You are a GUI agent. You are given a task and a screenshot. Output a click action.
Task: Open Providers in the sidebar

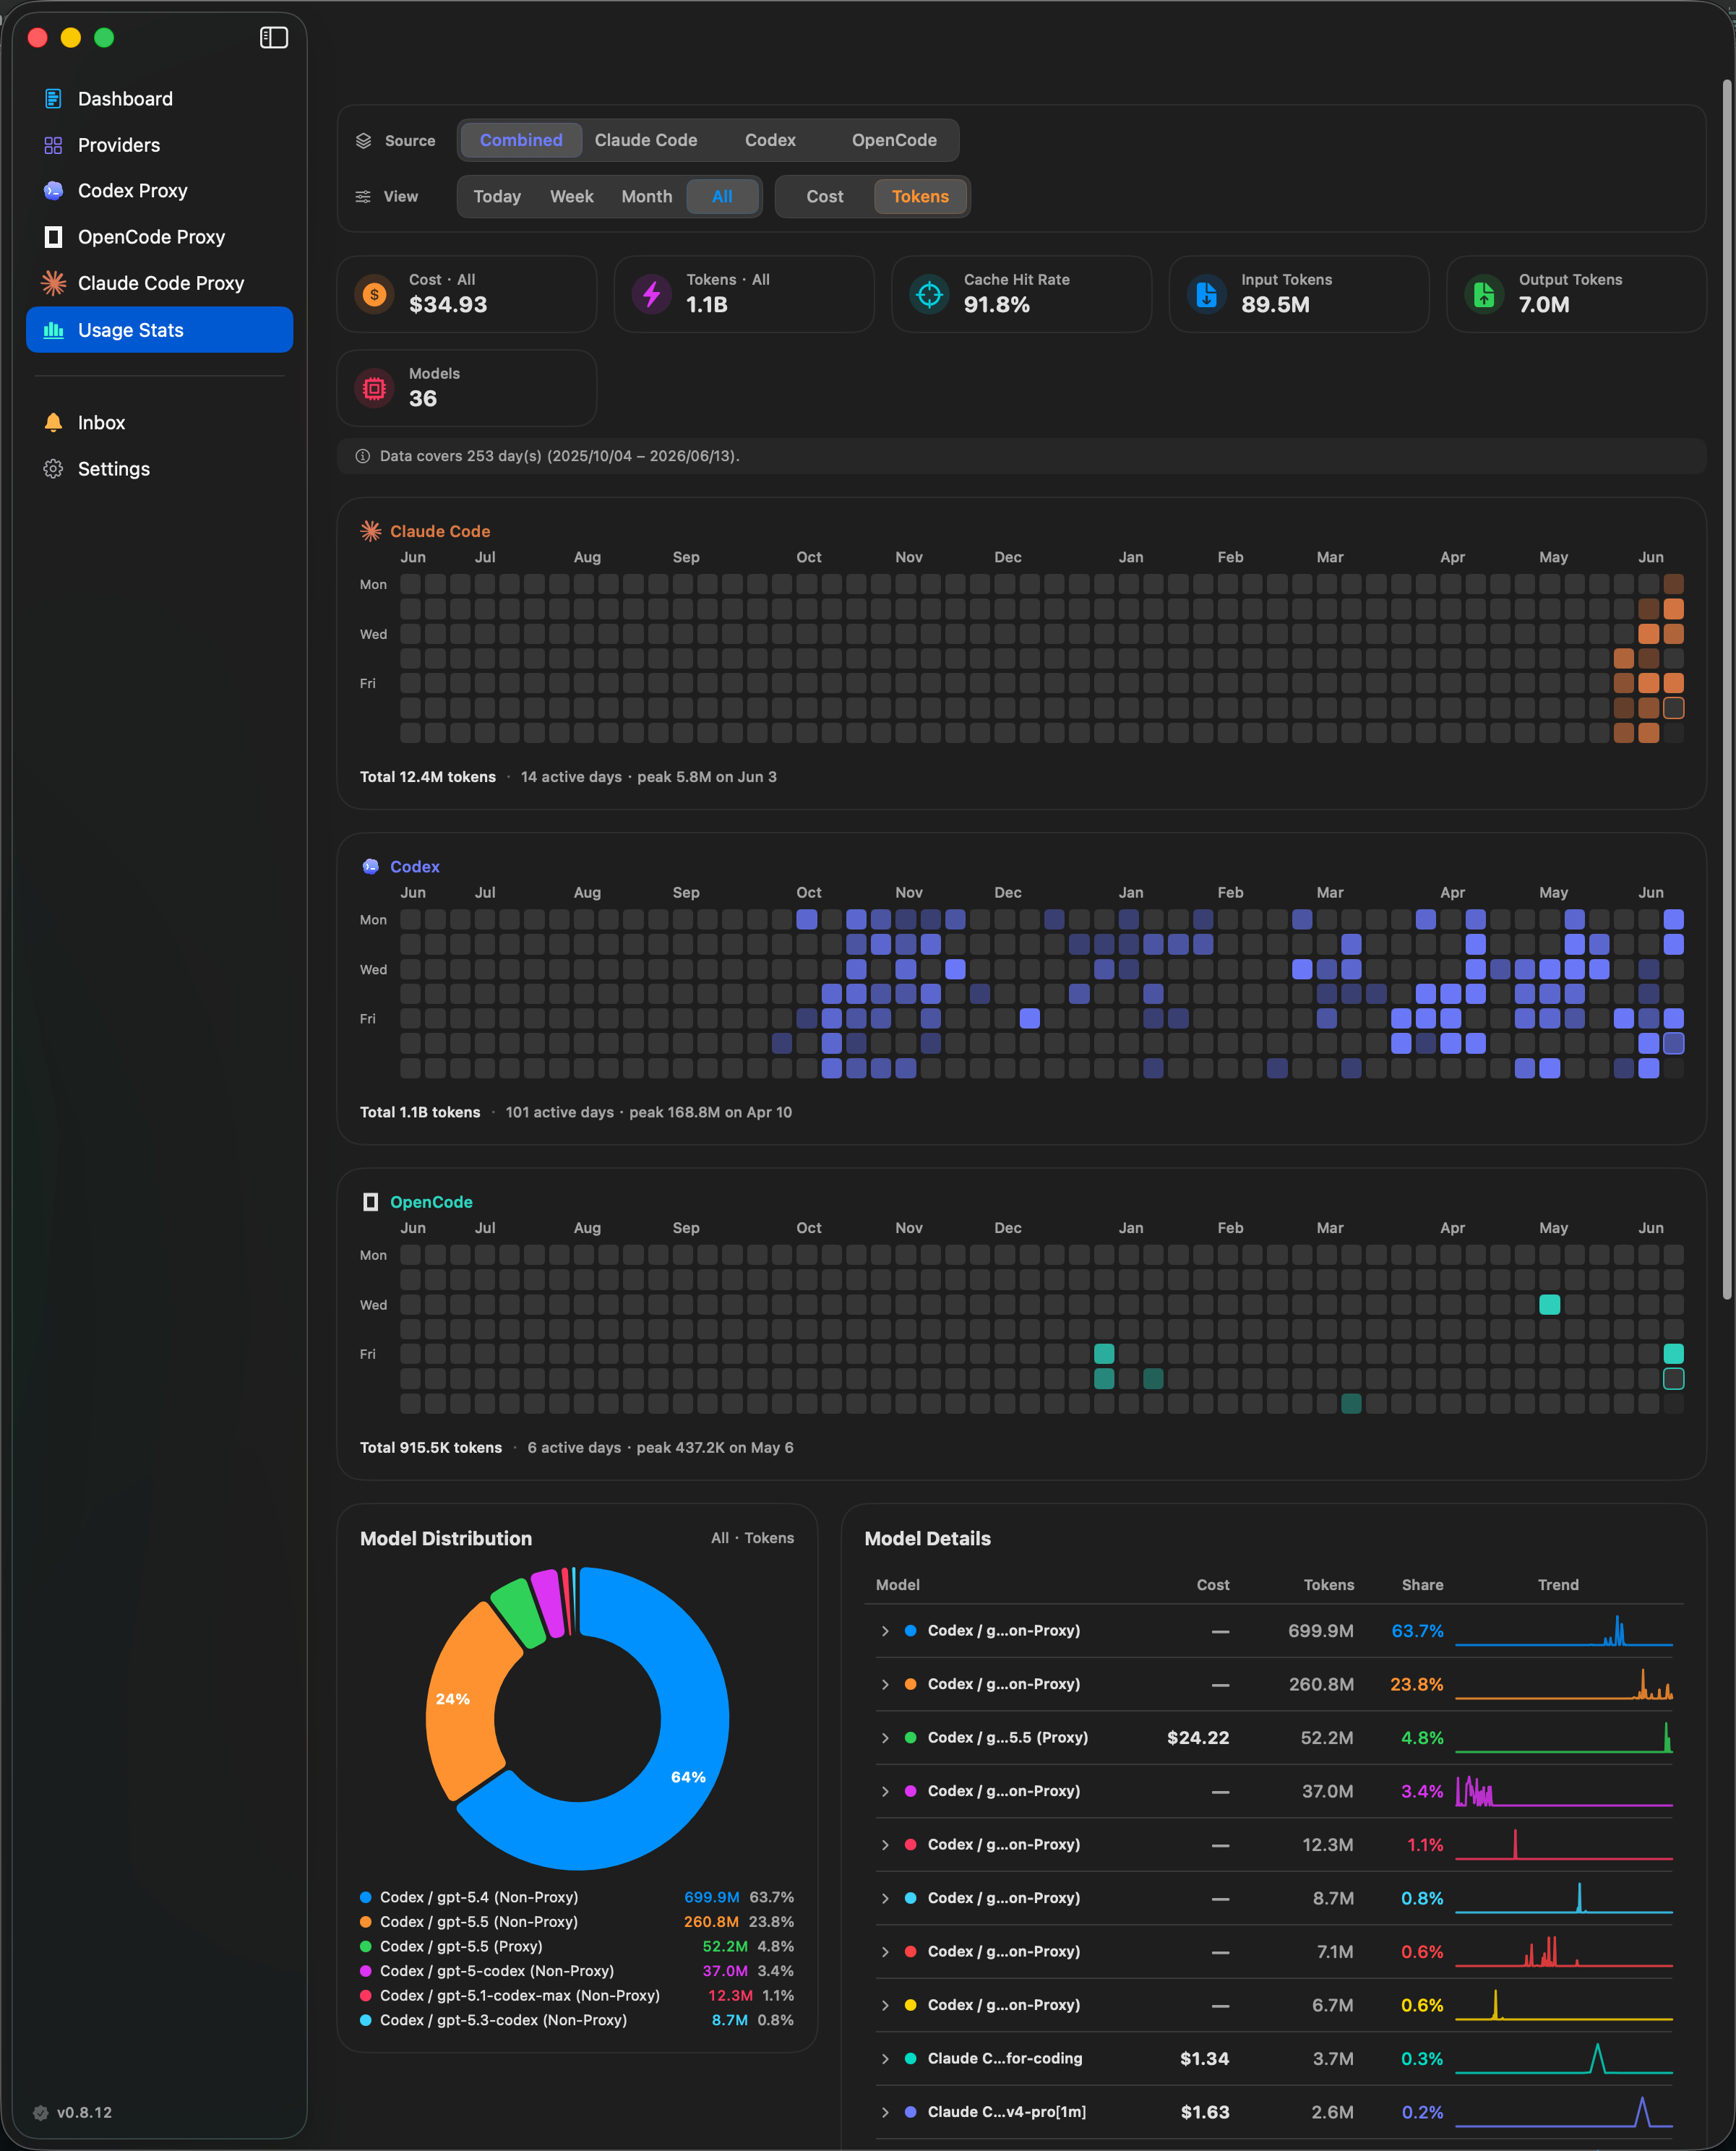point(160,145)
